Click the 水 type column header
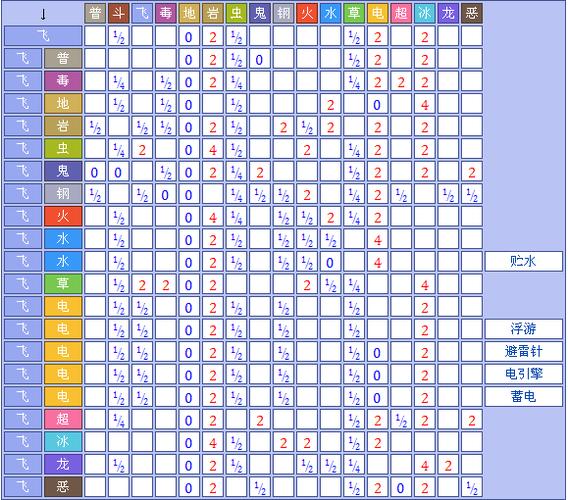 pos(330,13)
